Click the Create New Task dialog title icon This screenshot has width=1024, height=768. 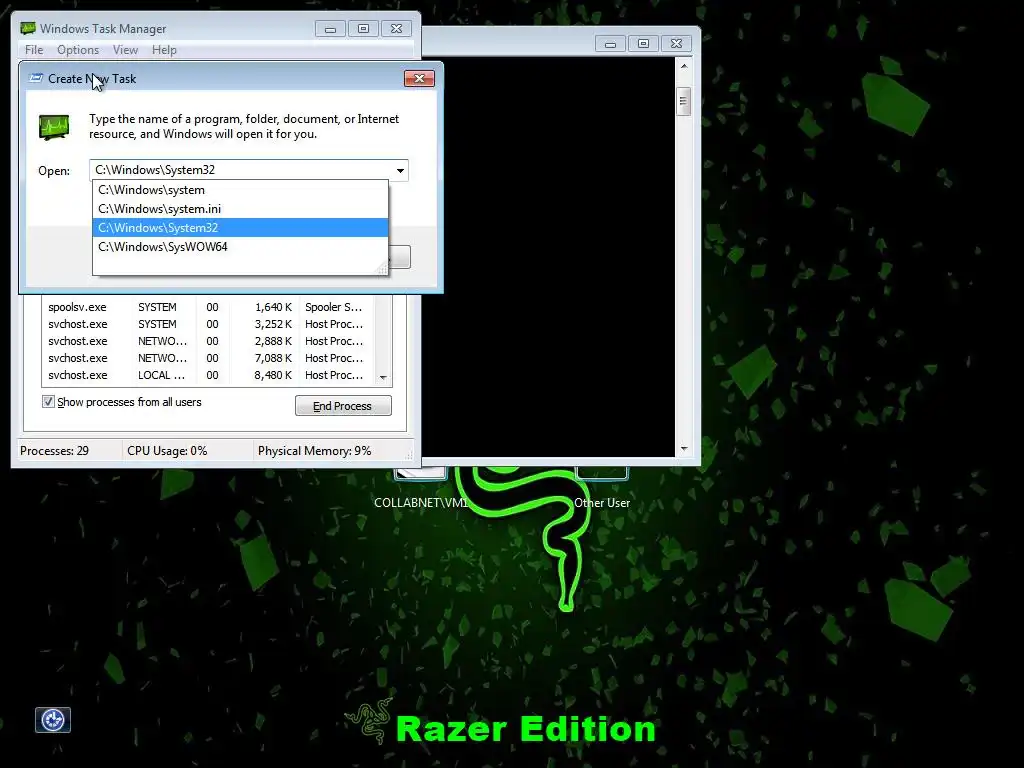coord(36,78)
